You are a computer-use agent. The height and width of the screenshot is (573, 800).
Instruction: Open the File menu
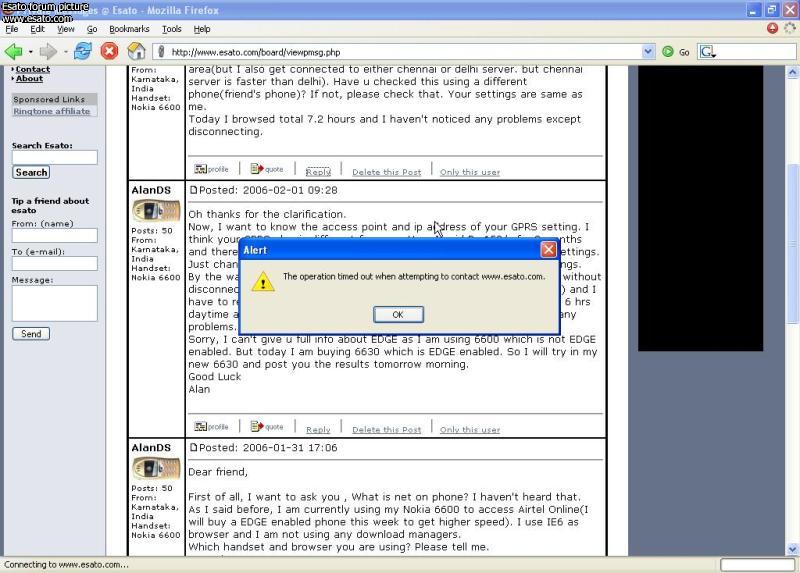pyautogui.click(x=12, y=29)
